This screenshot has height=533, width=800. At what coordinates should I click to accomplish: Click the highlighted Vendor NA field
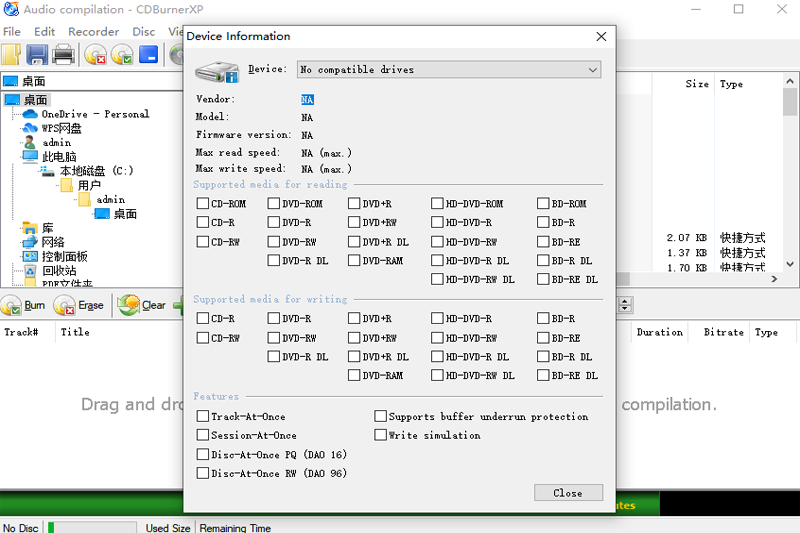click(307, 99)
